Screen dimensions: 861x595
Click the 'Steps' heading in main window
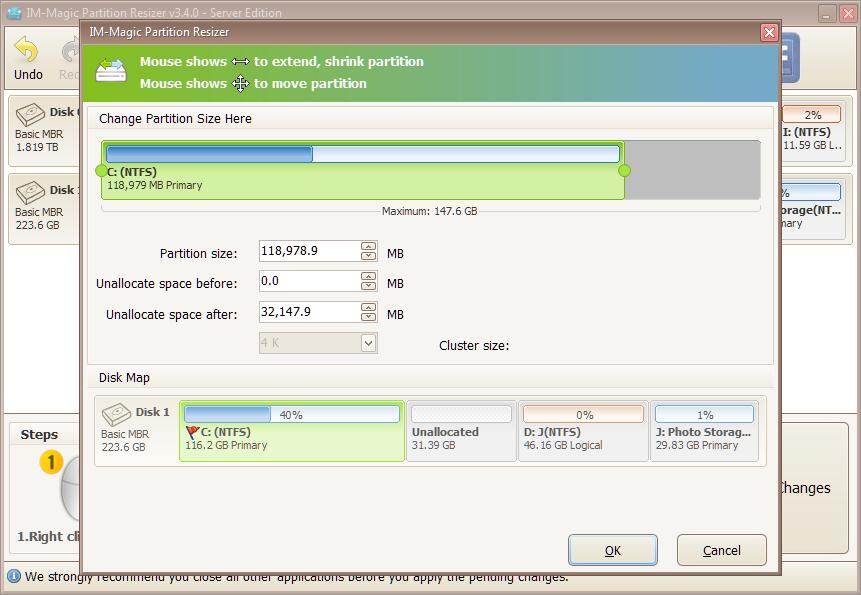tap(39, 435)
